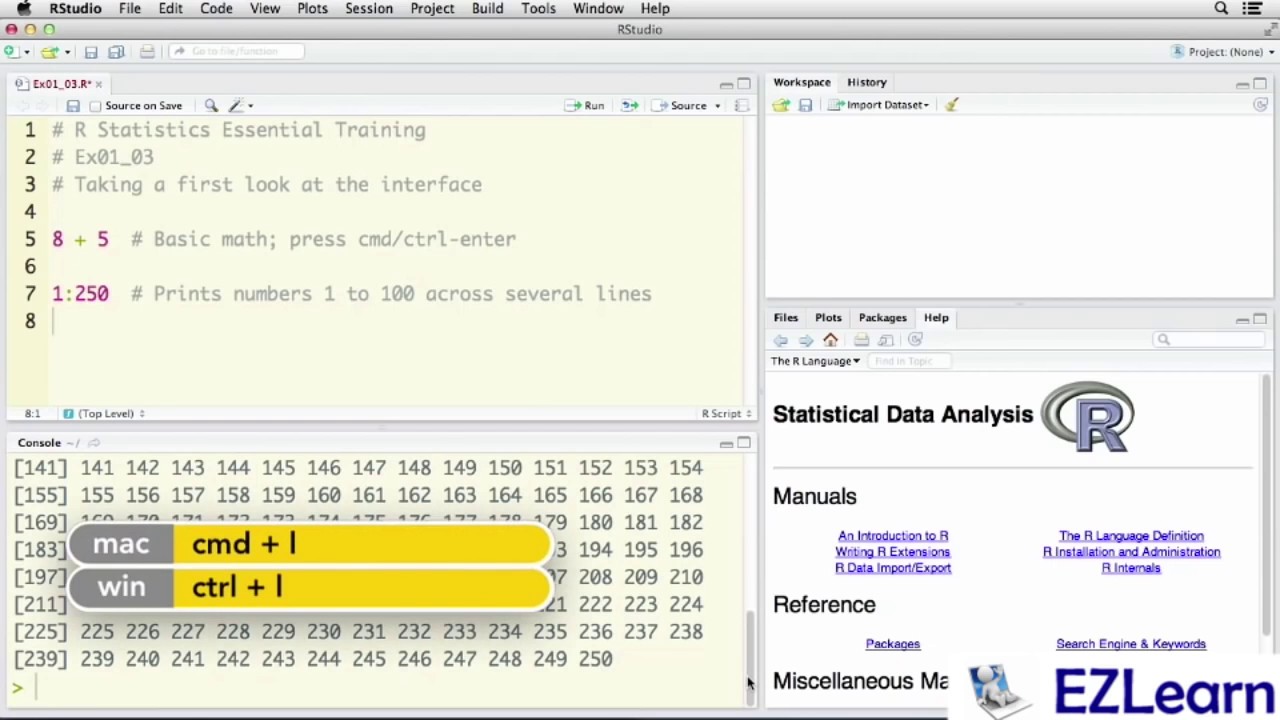This screenshot has height=720, width=1280.
Task: Maximize the source editor pane
Action: pyautogui.click(x=744, y=84)
